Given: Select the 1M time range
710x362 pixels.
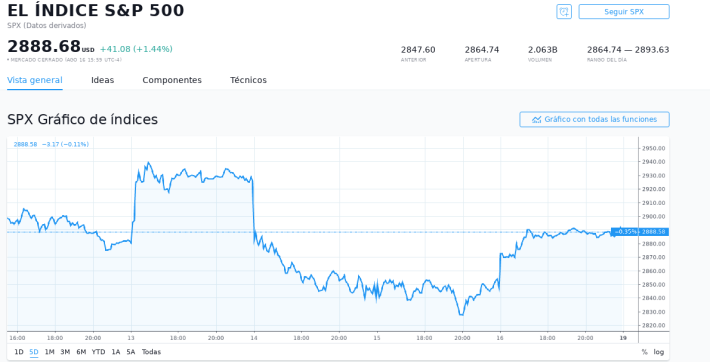Looking at the screenshot, I should coord(49,352).
